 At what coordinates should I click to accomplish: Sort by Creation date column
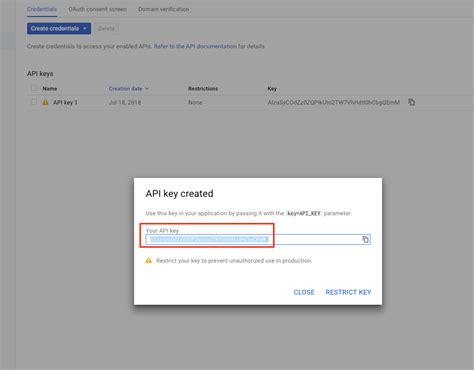(x=128, y=88)
